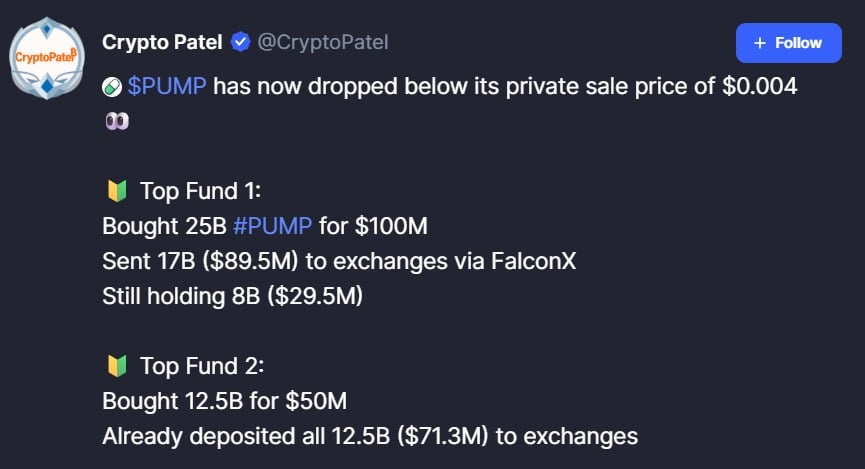Click the $0.004 private sale price text
Image resolution: width=865 pixels, height=469 pixels.
759,87
